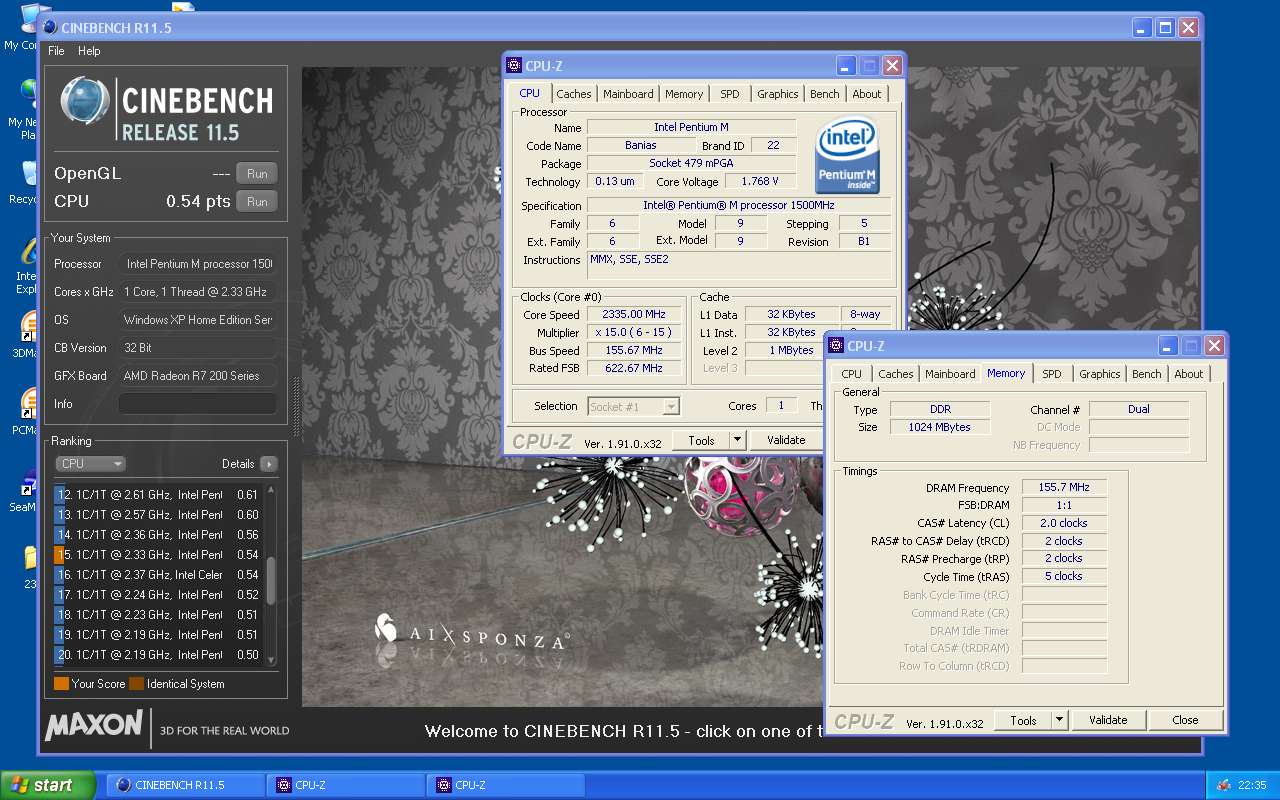Open the Help menu in Cinebench
1280x800 pixels.
tap(89, 51)
